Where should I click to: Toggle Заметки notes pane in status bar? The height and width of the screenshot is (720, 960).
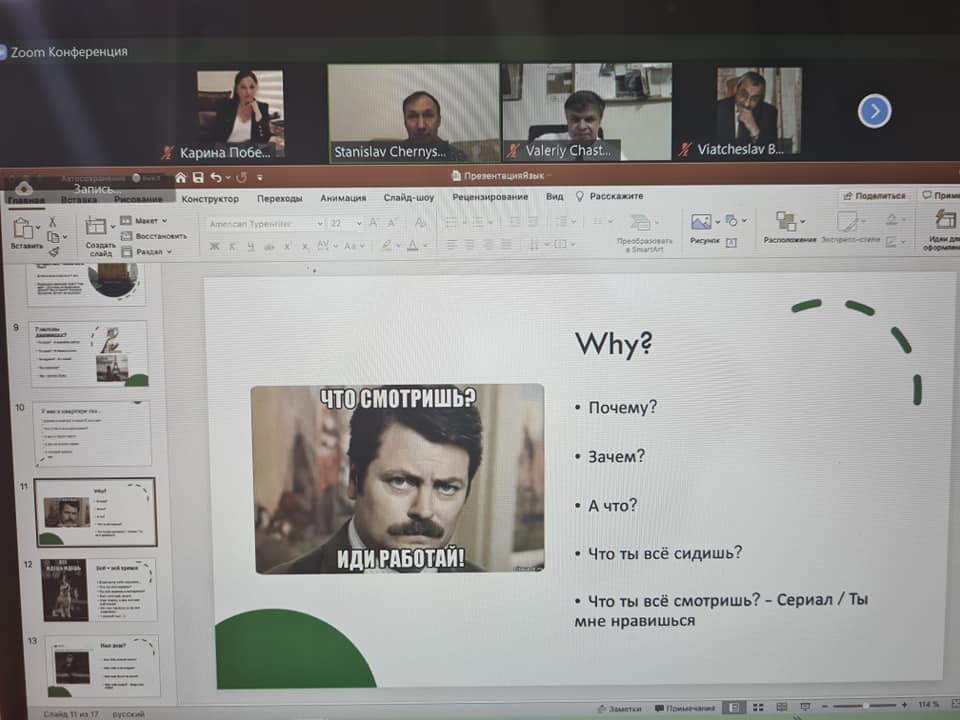tap(620, 708)
